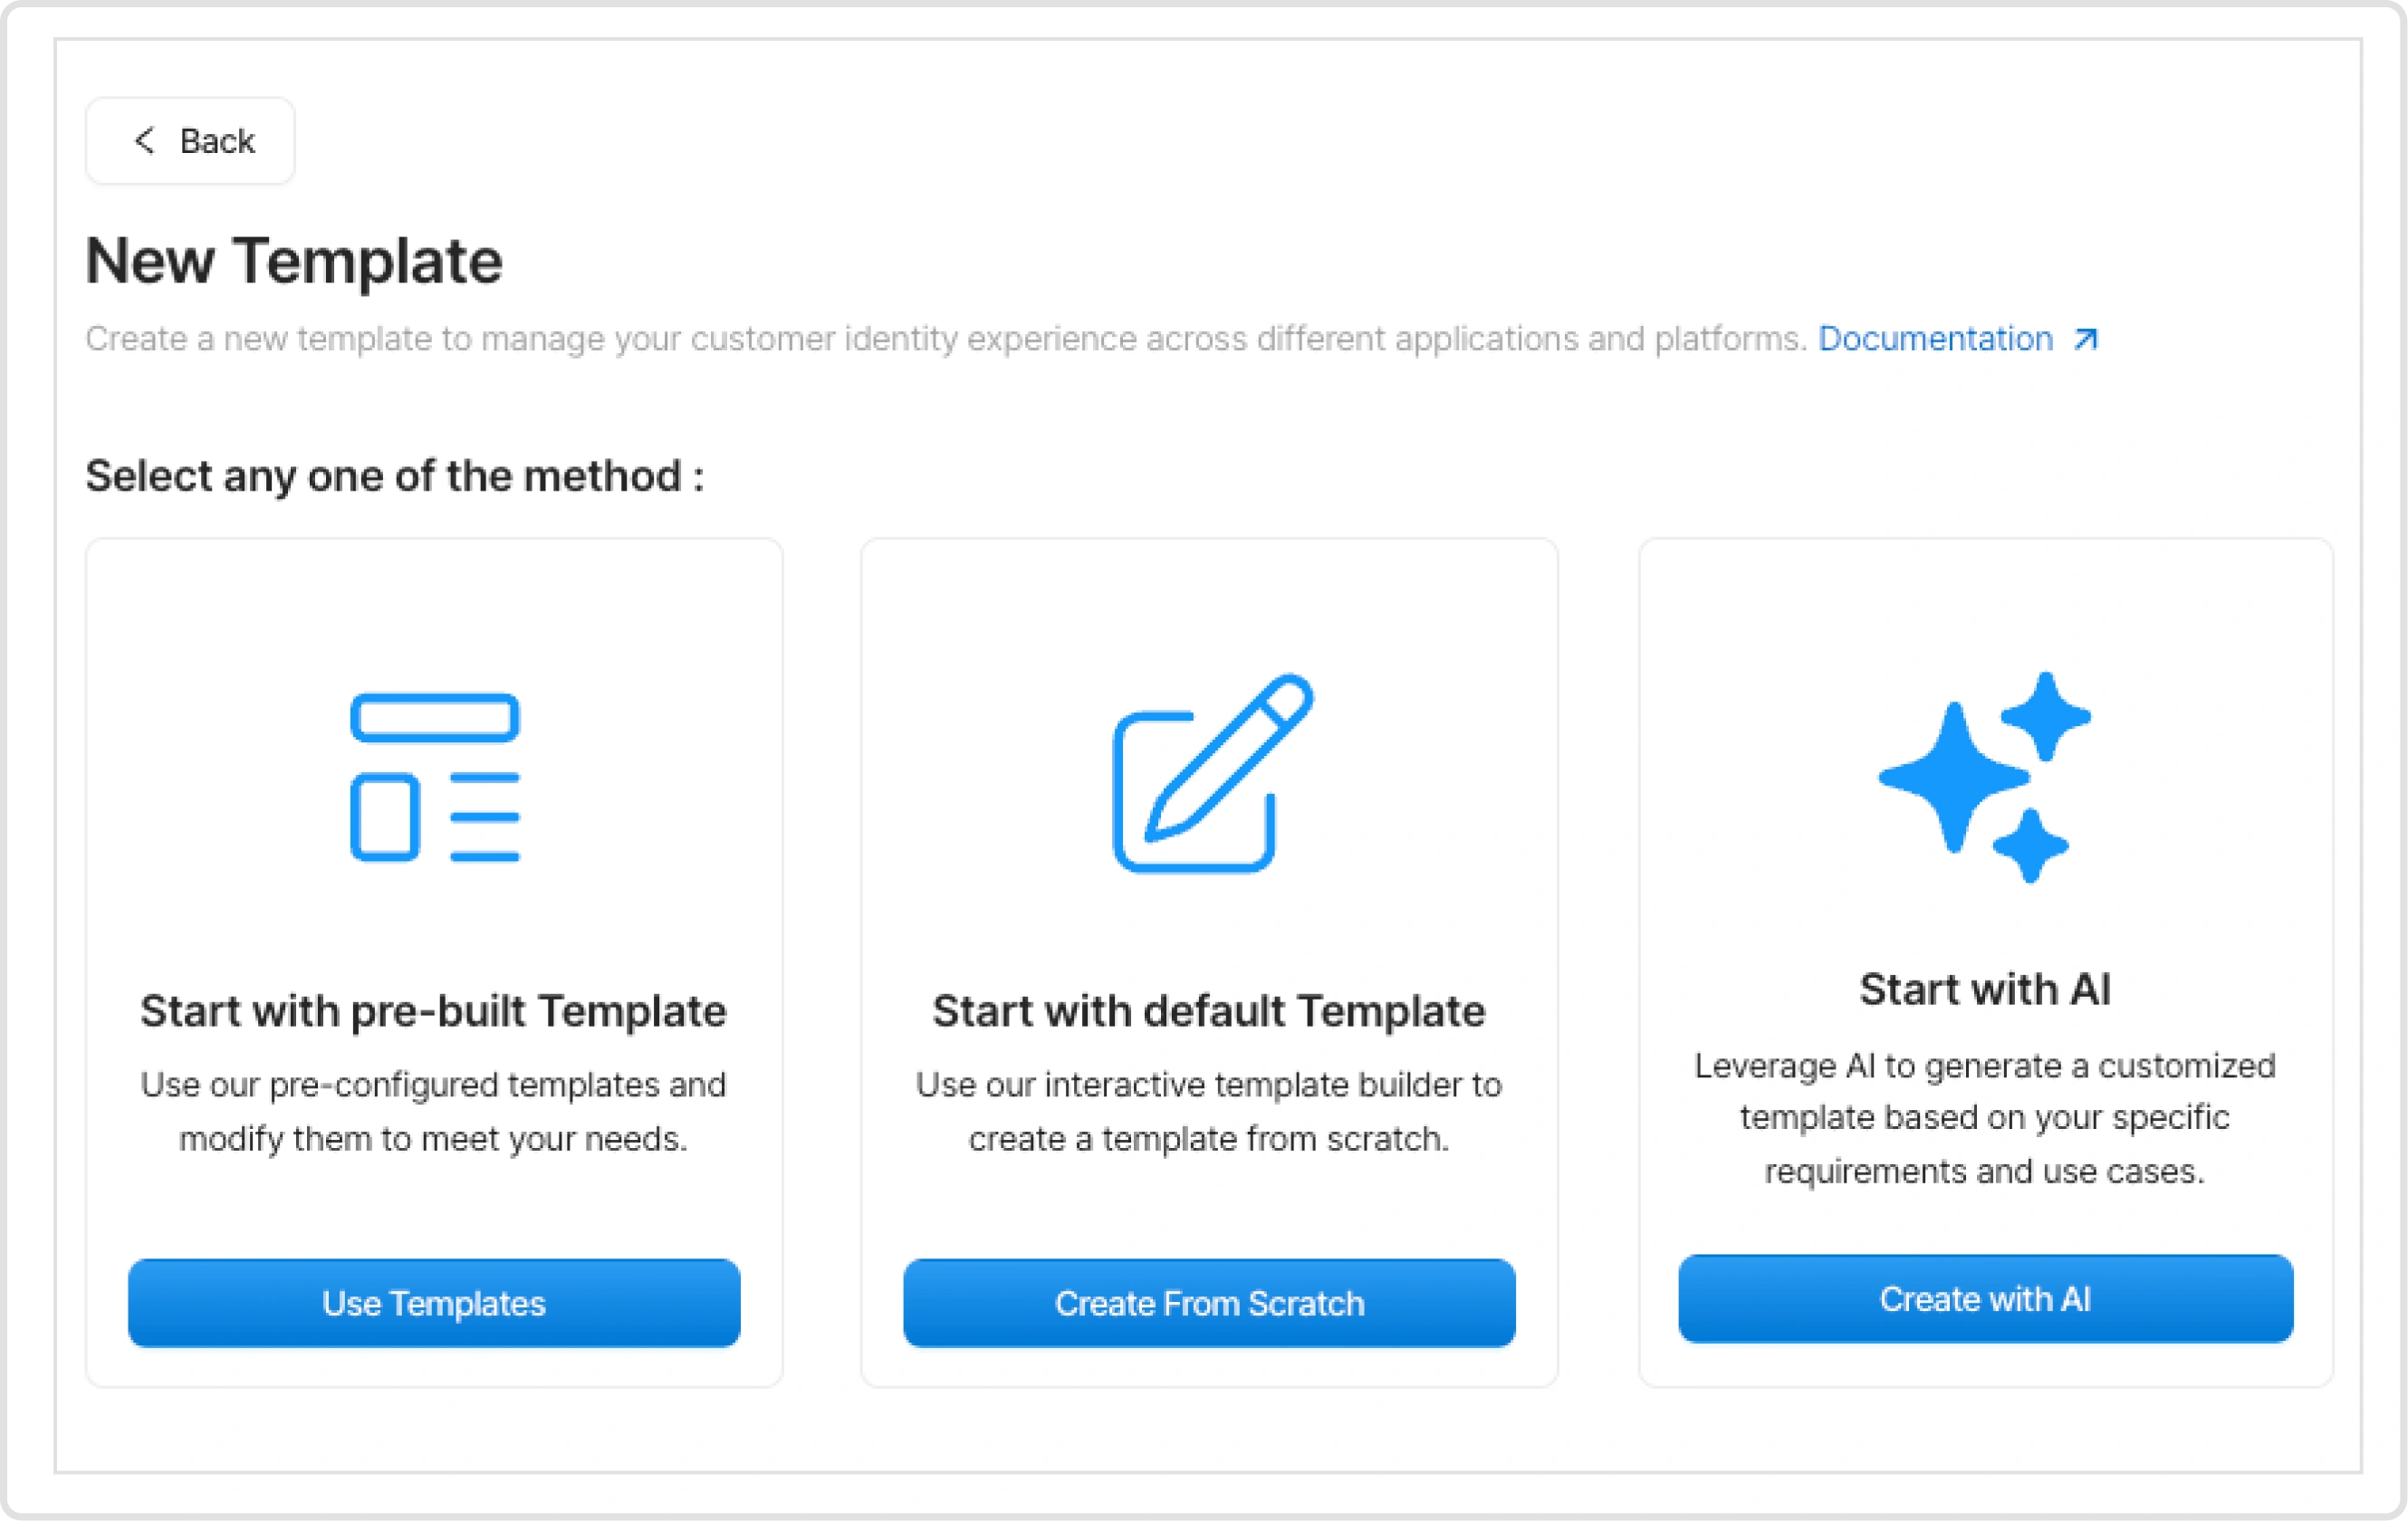Click the 'Start with pre-built Template' heading
Image resolution: width=2408 pixels, height=1521 pixels.
click(433, 1010)
